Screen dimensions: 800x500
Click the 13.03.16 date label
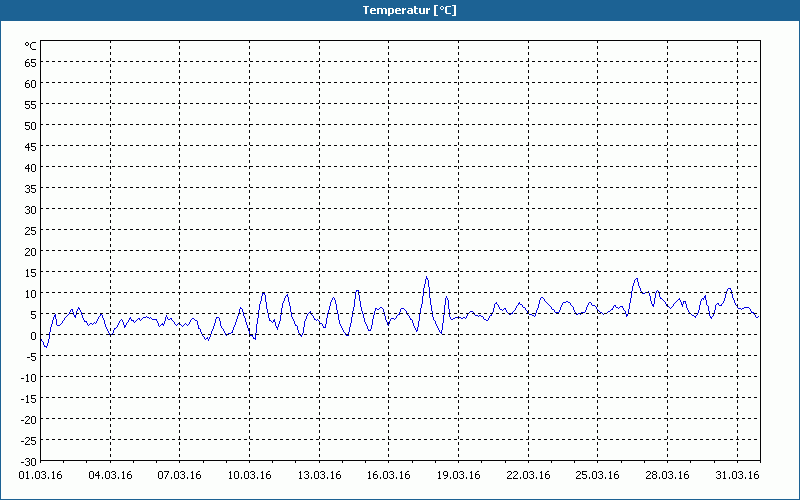point(319,476)
